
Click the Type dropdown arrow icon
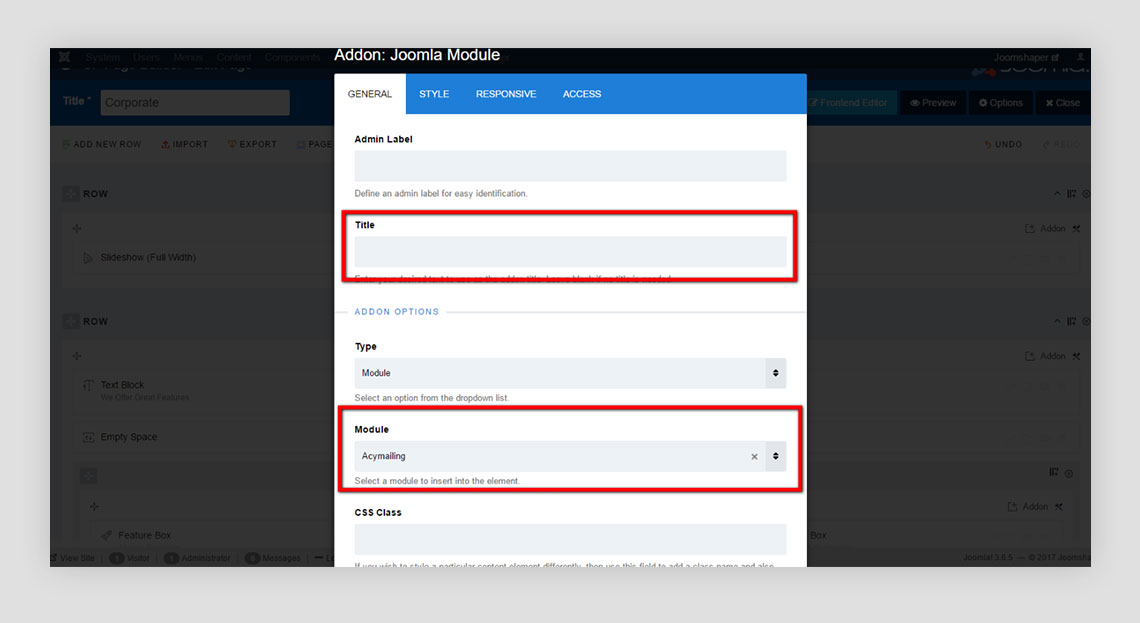click(776, 373)
